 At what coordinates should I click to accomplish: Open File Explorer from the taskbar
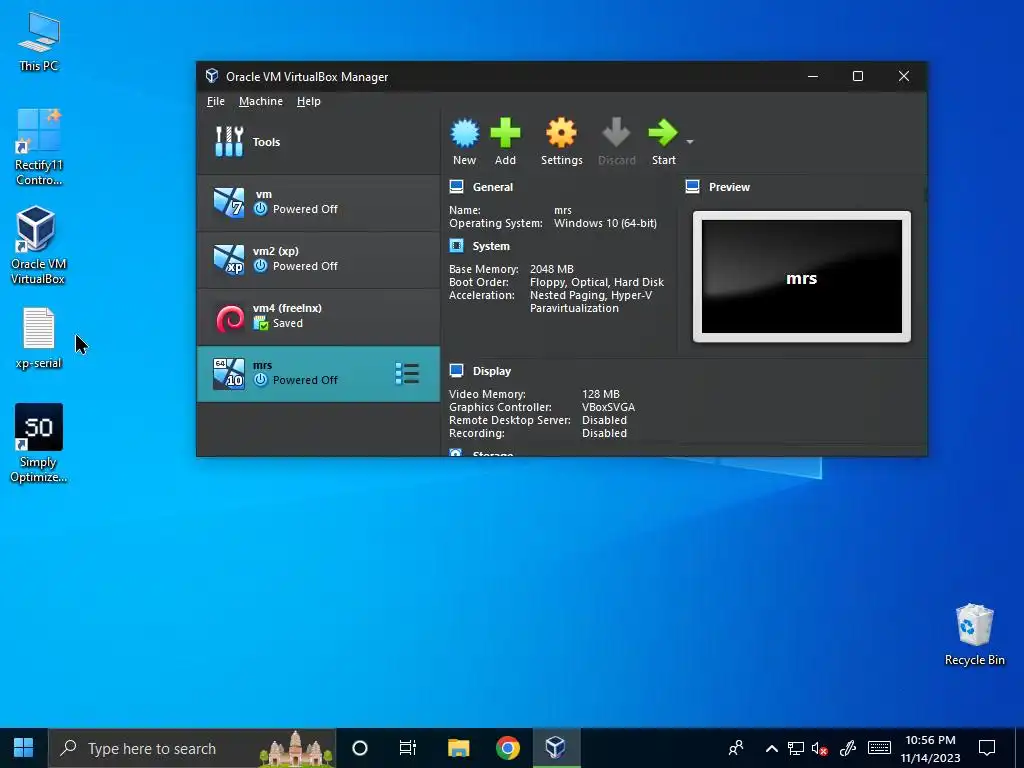[x=458, y=748]
